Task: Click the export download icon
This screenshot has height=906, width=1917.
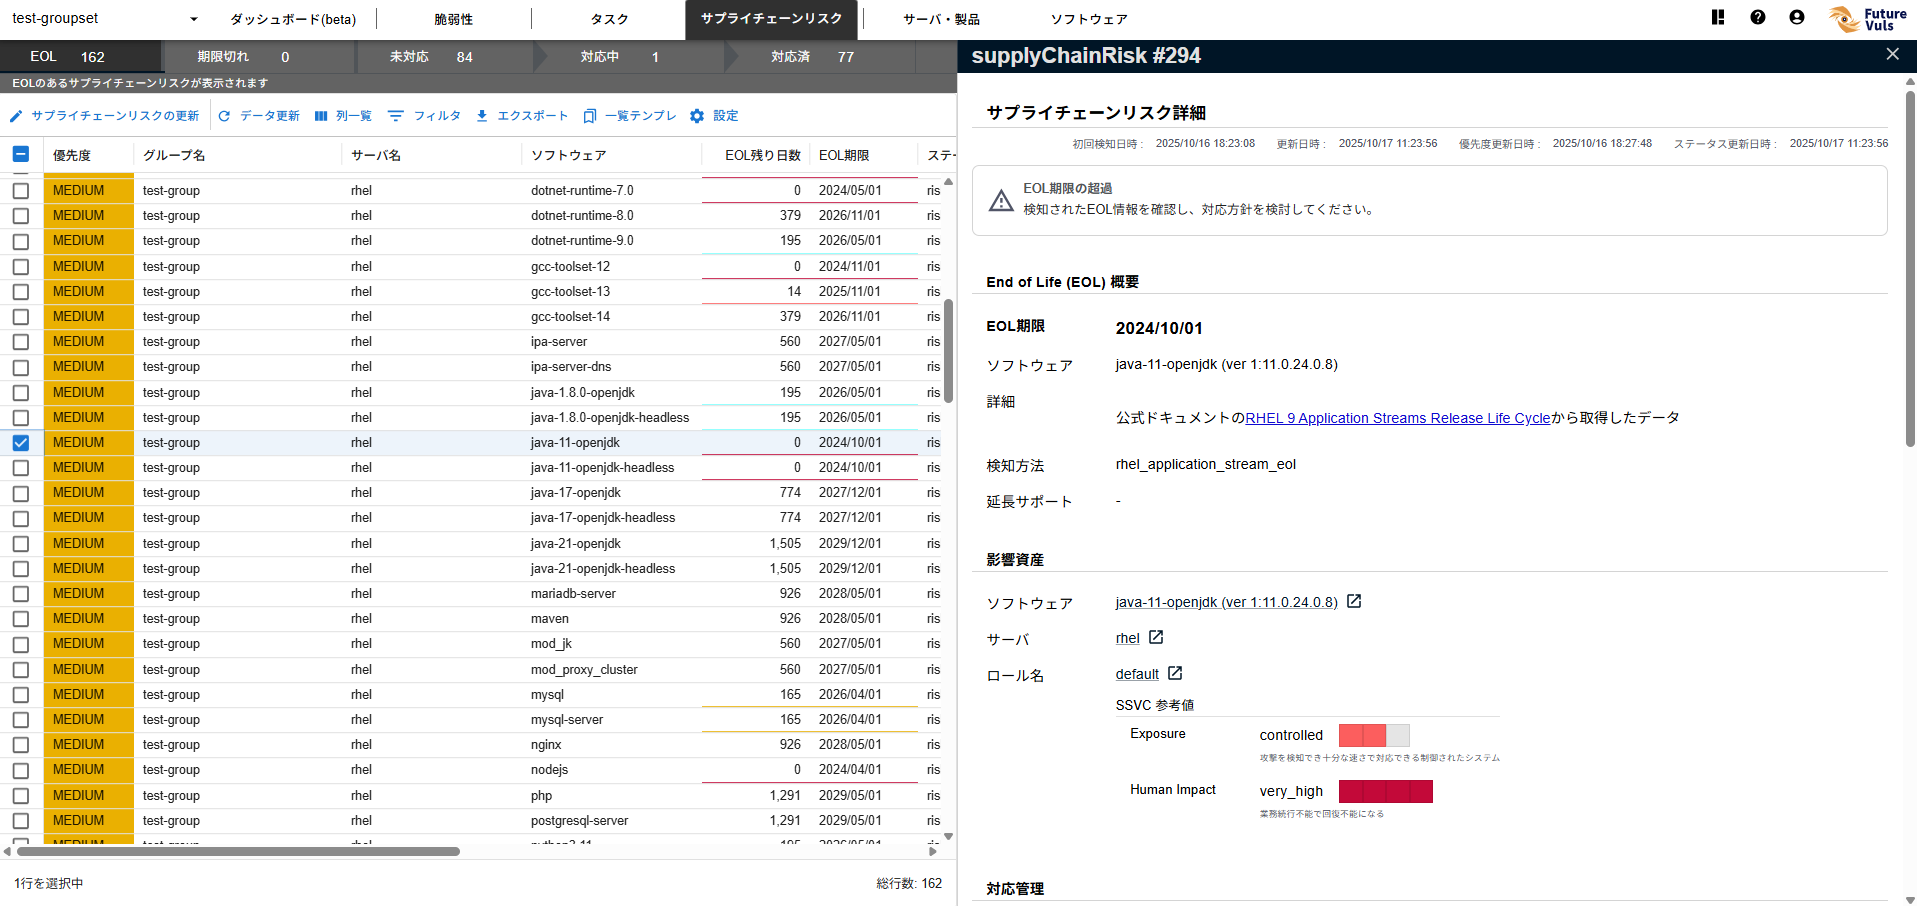Action: [482, 116]
